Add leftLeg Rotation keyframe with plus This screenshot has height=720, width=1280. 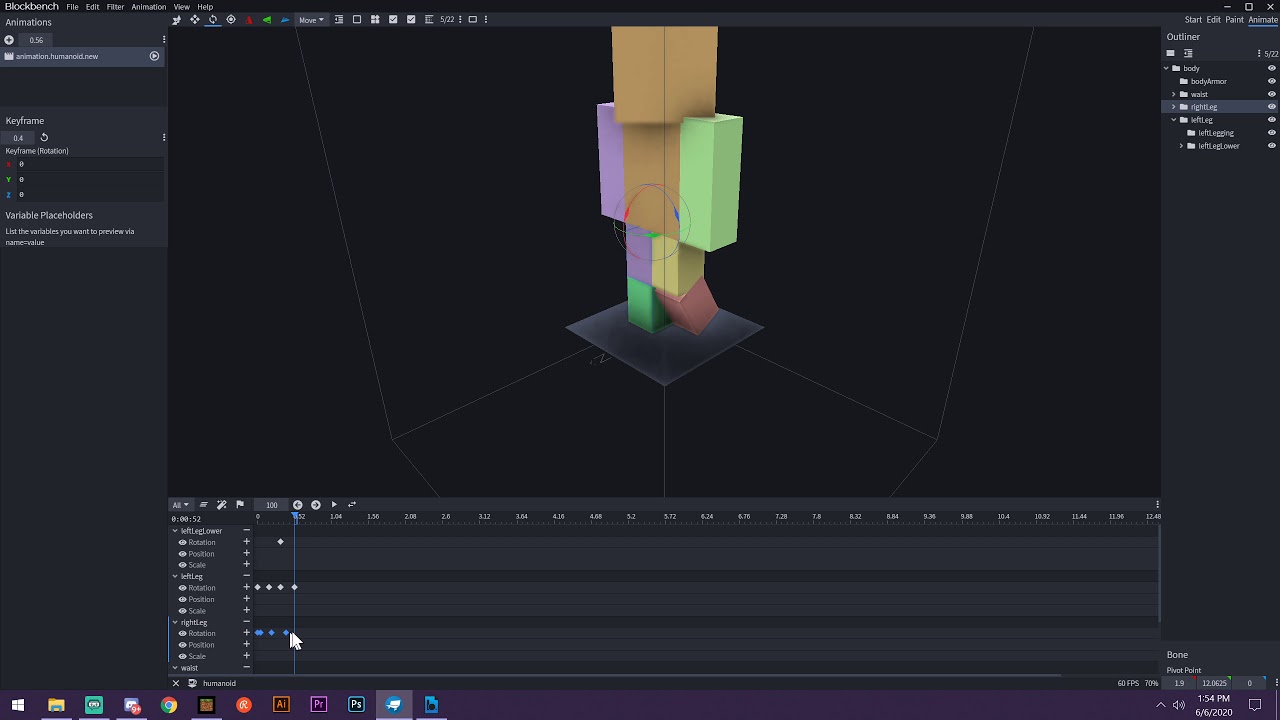(247, 588)
